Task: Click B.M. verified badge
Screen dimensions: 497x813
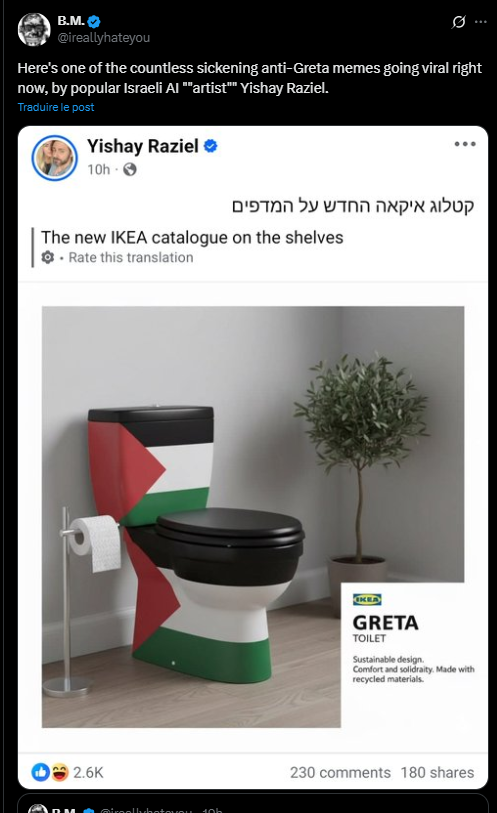Action: click(94, 21)
